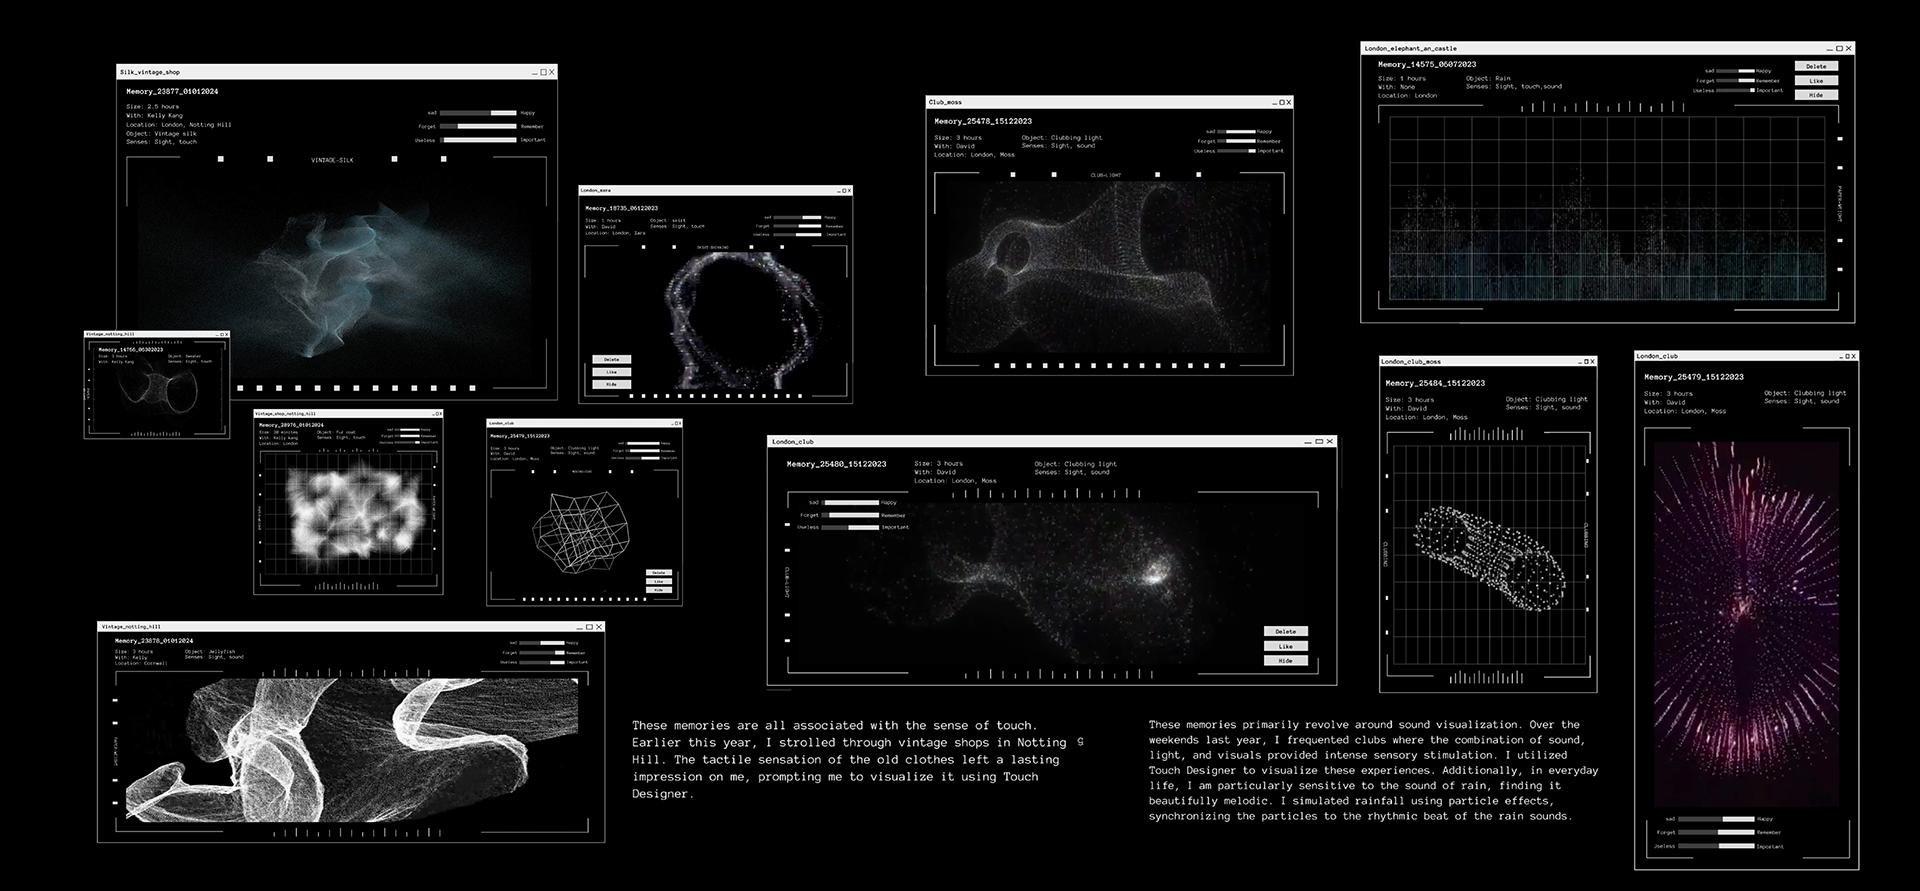The height and width of the screenshot is (891, 1920).
Task: Adjust Useless-Important slider in Silk_vintage_shop window
Action: (x=478, y=140)
